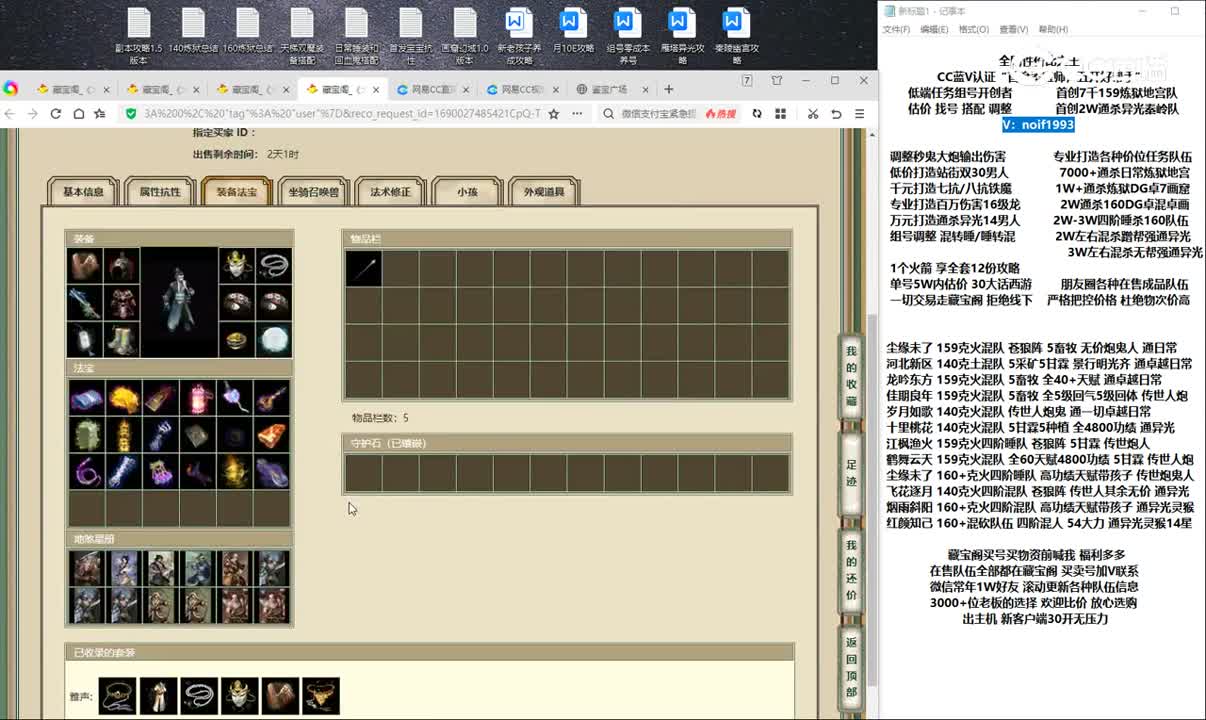Click the browser forward arrow
Screen dimensions: 1206x720
click(x=32, y=114)
